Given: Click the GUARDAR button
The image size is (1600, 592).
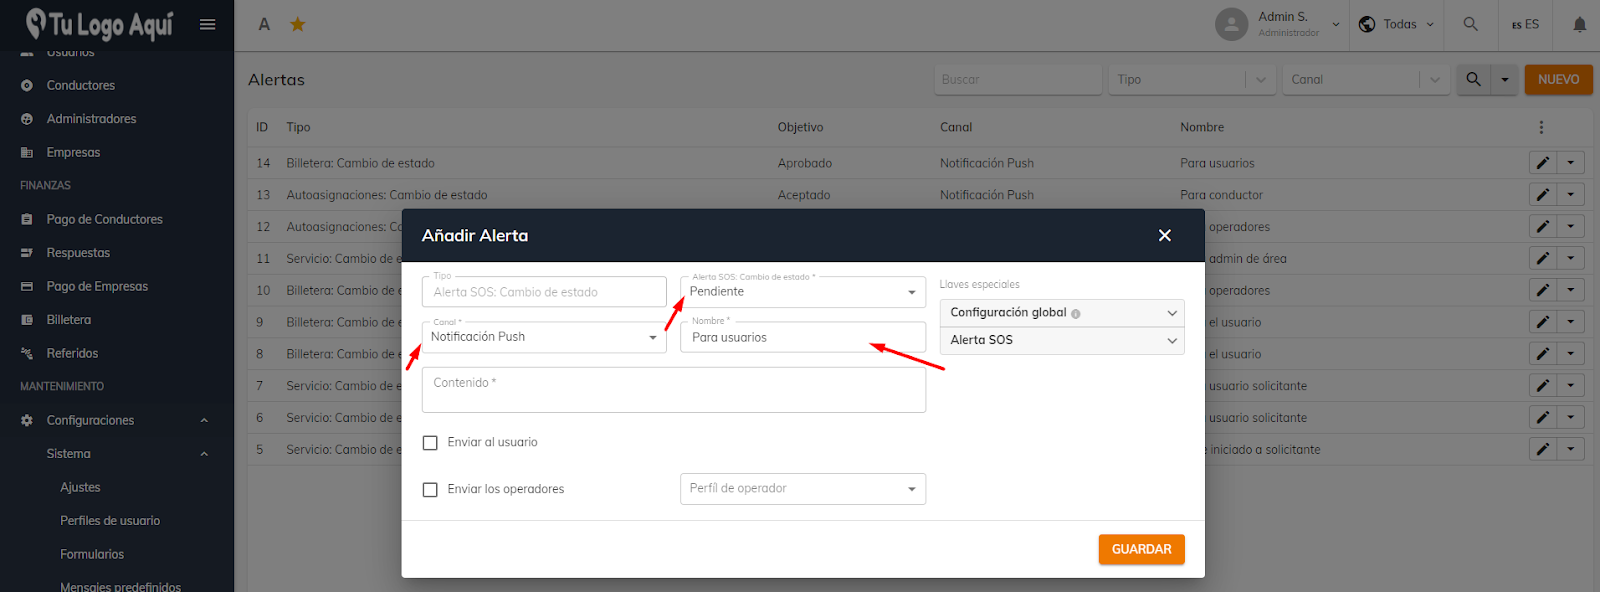Looking at the screenshot, I should tap(1141, 549).
